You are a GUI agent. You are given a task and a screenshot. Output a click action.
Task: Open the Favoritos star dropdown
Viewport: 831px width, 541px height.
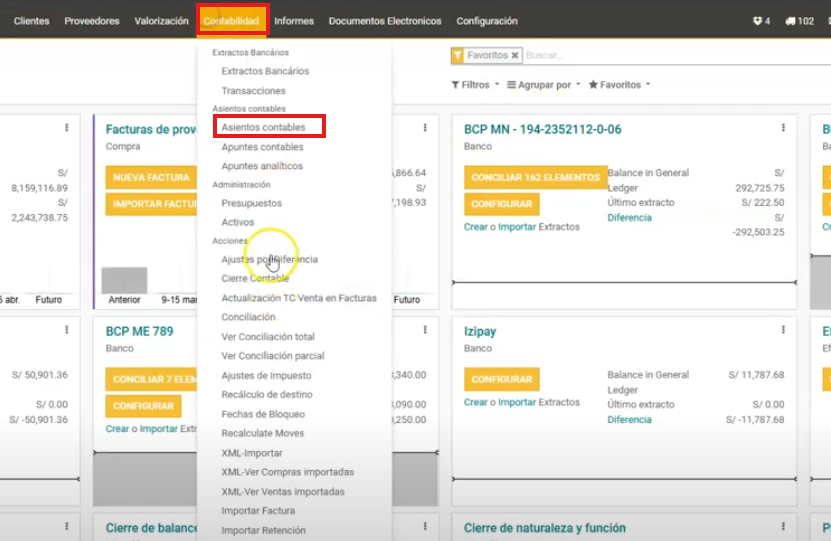click(x=619, y=85)
